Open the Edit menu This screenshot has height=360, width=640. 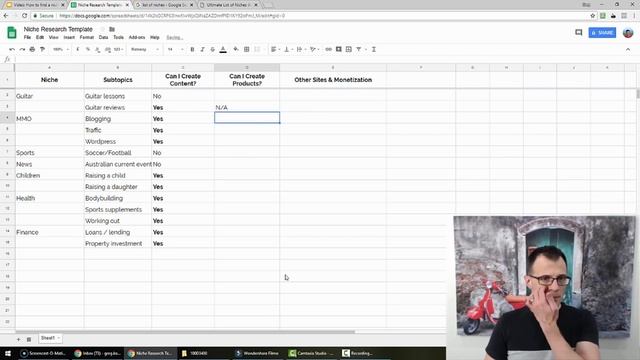pos(40,37)
